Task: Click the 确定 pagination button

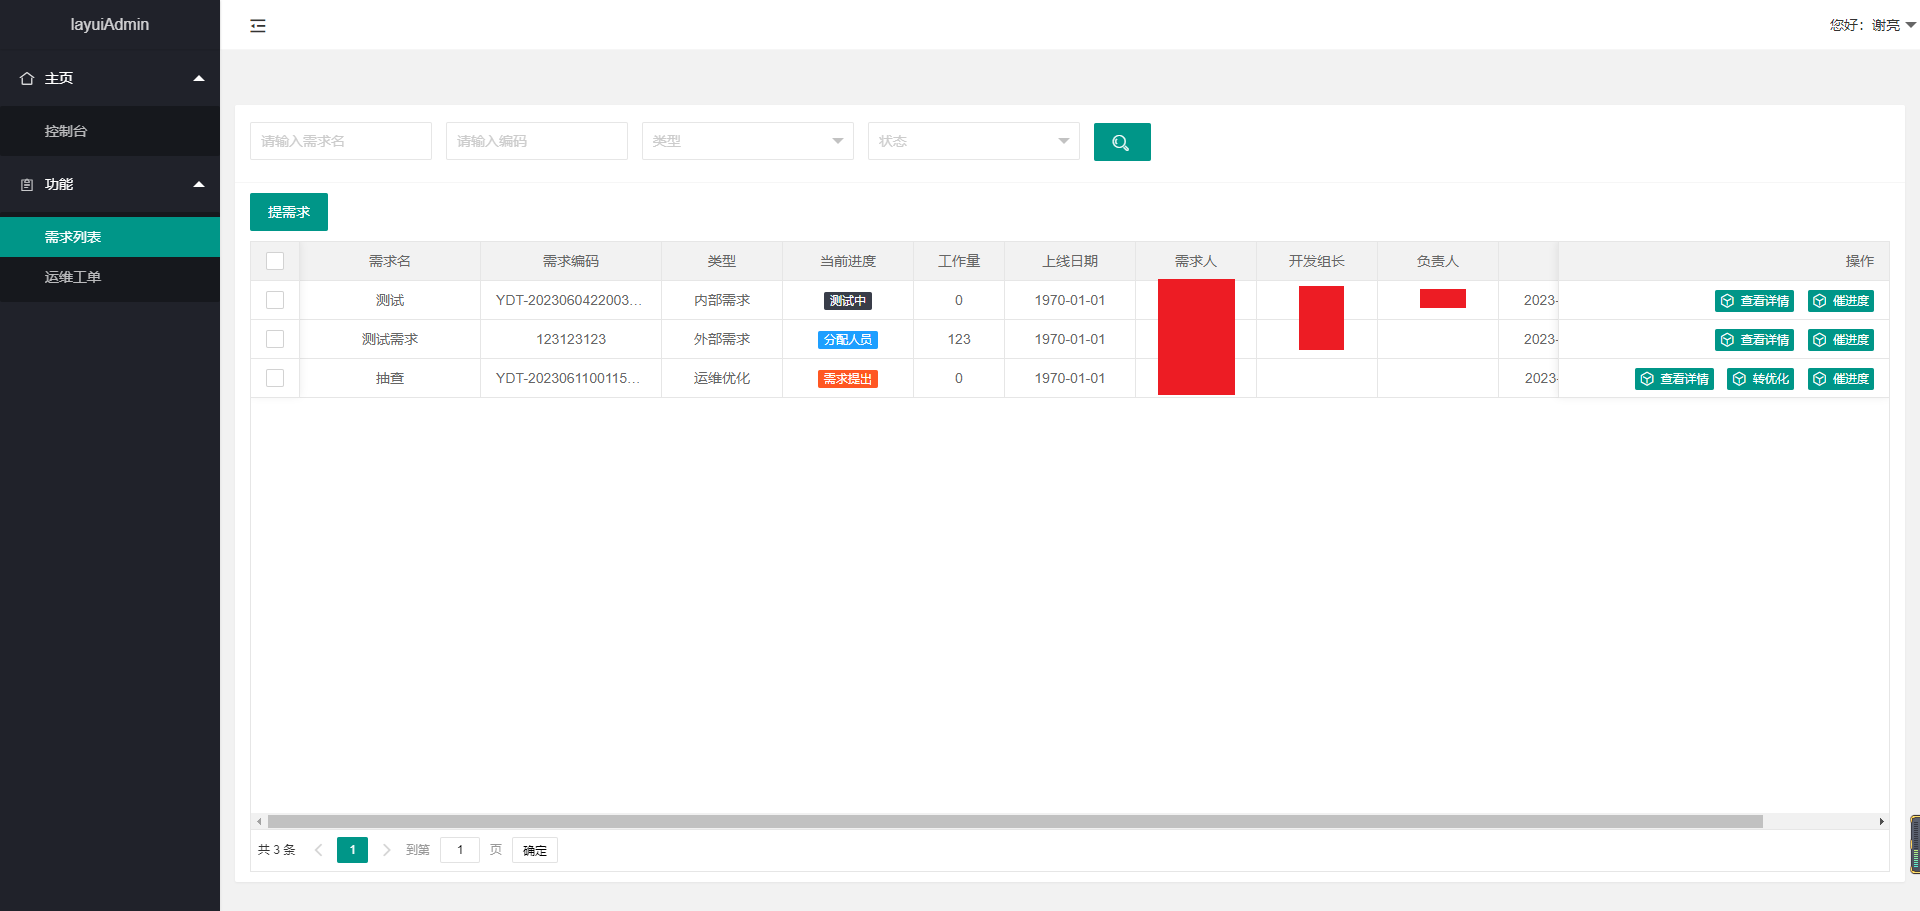Action: 535,850
